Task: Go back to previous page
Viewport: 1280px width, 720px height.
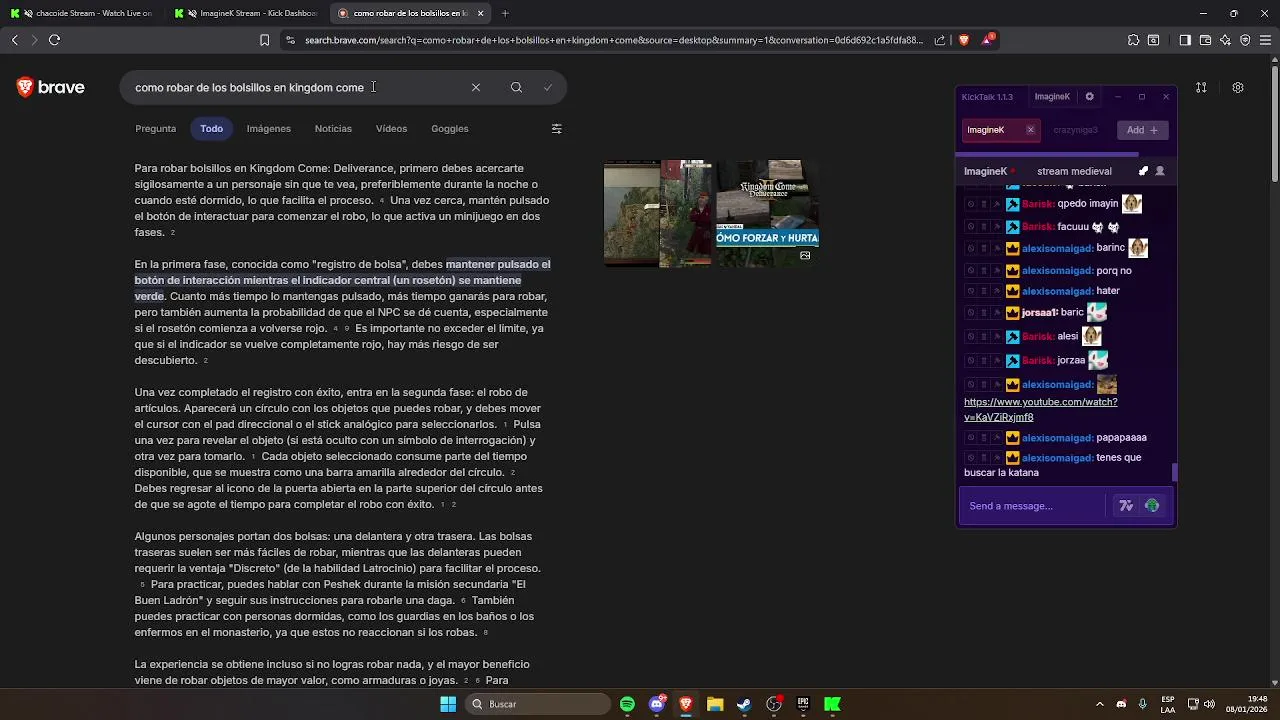Action: pos(14,40)
